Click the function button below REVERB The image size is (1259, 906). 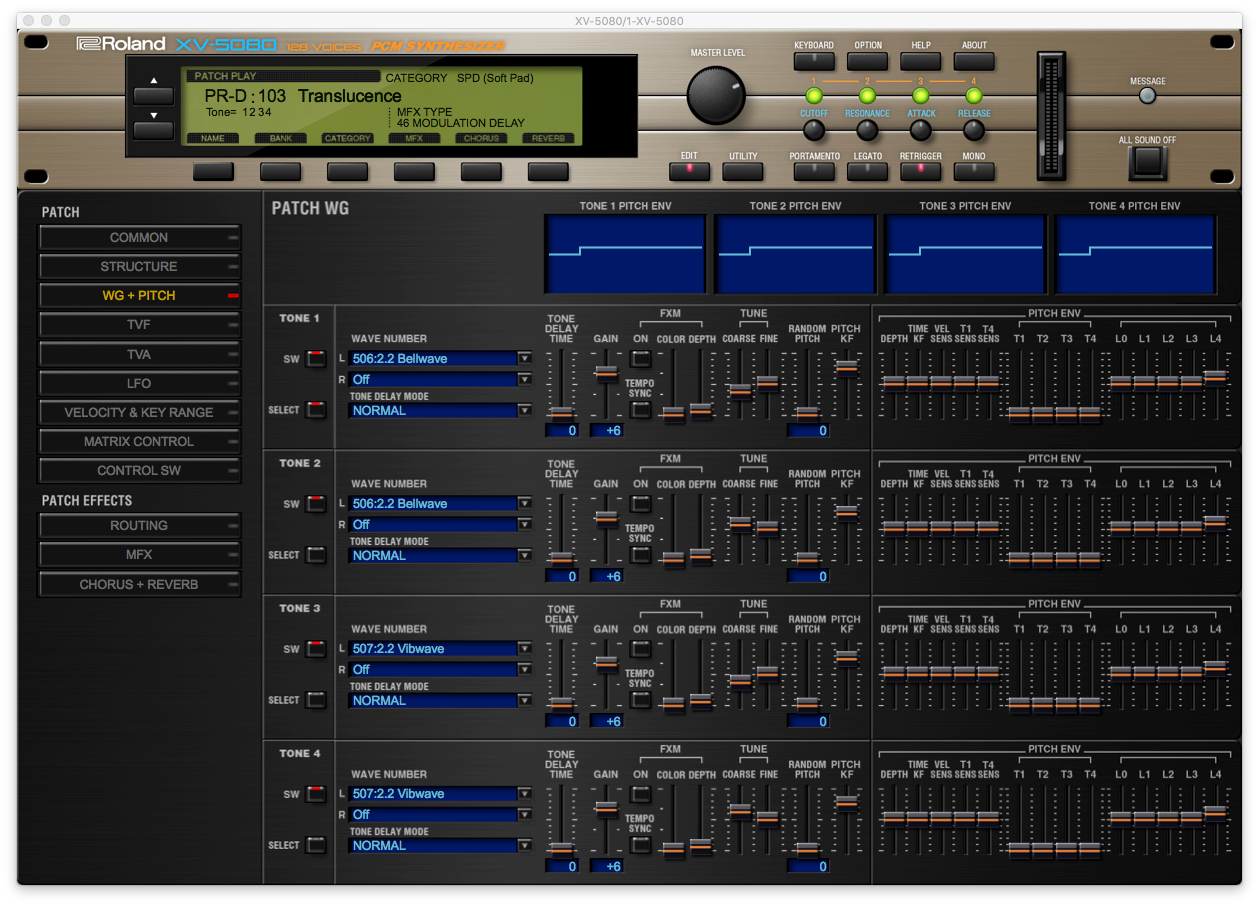coord(548,171)
